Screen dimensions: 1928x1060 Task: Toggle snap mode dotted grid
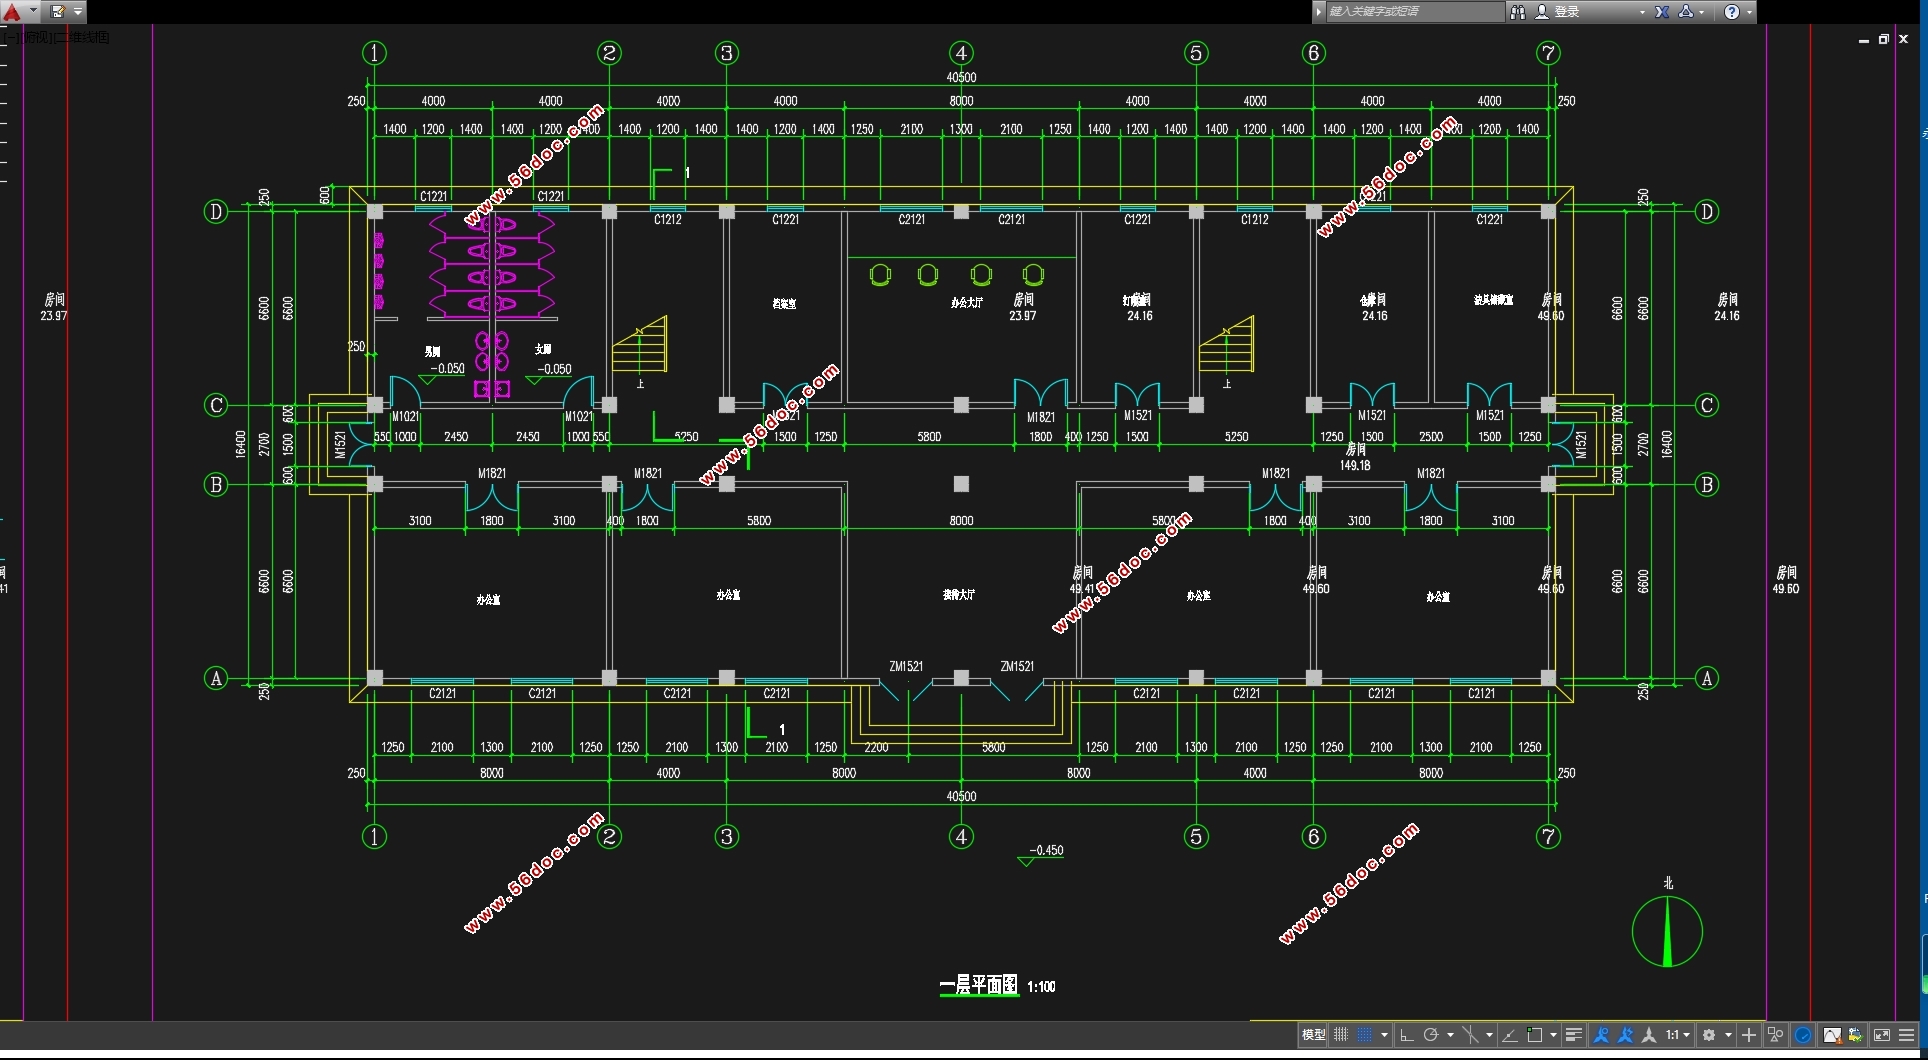click(x=1364, y=1035)
